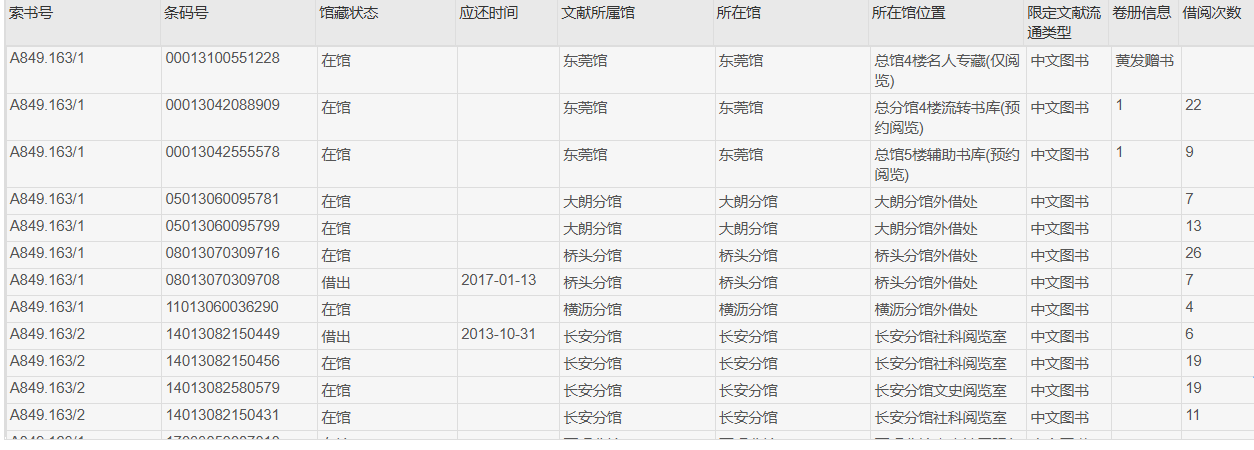Click 横沥分馆外借处 location cell
Image resolution: width=1254 pixels, height=450 pixels.
pos(947,309)
